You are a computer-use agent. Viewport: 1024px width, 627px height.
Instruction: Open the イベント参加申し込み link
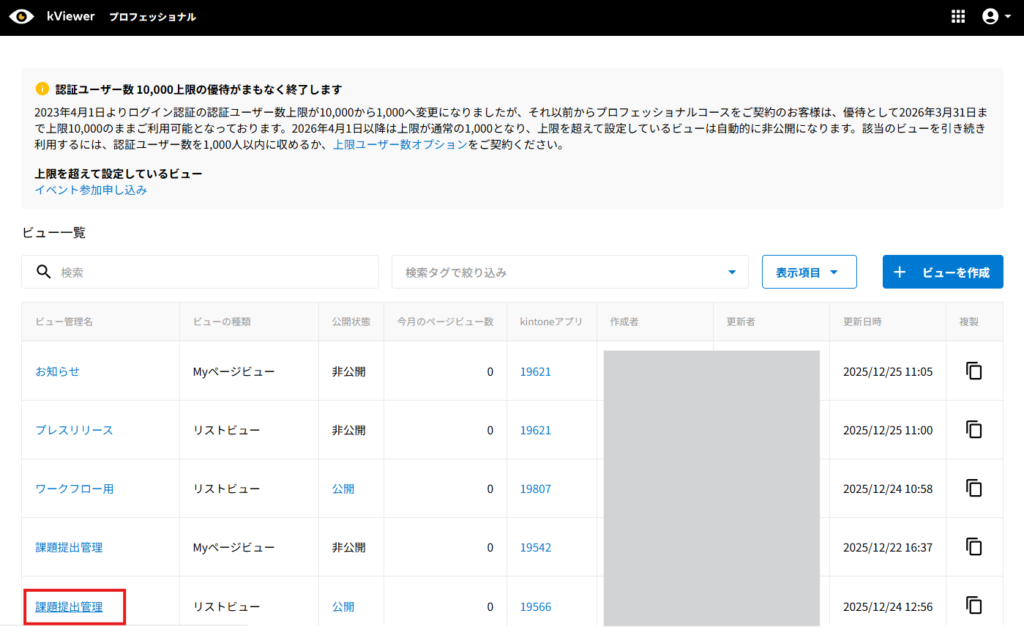[x=91, y=190]
